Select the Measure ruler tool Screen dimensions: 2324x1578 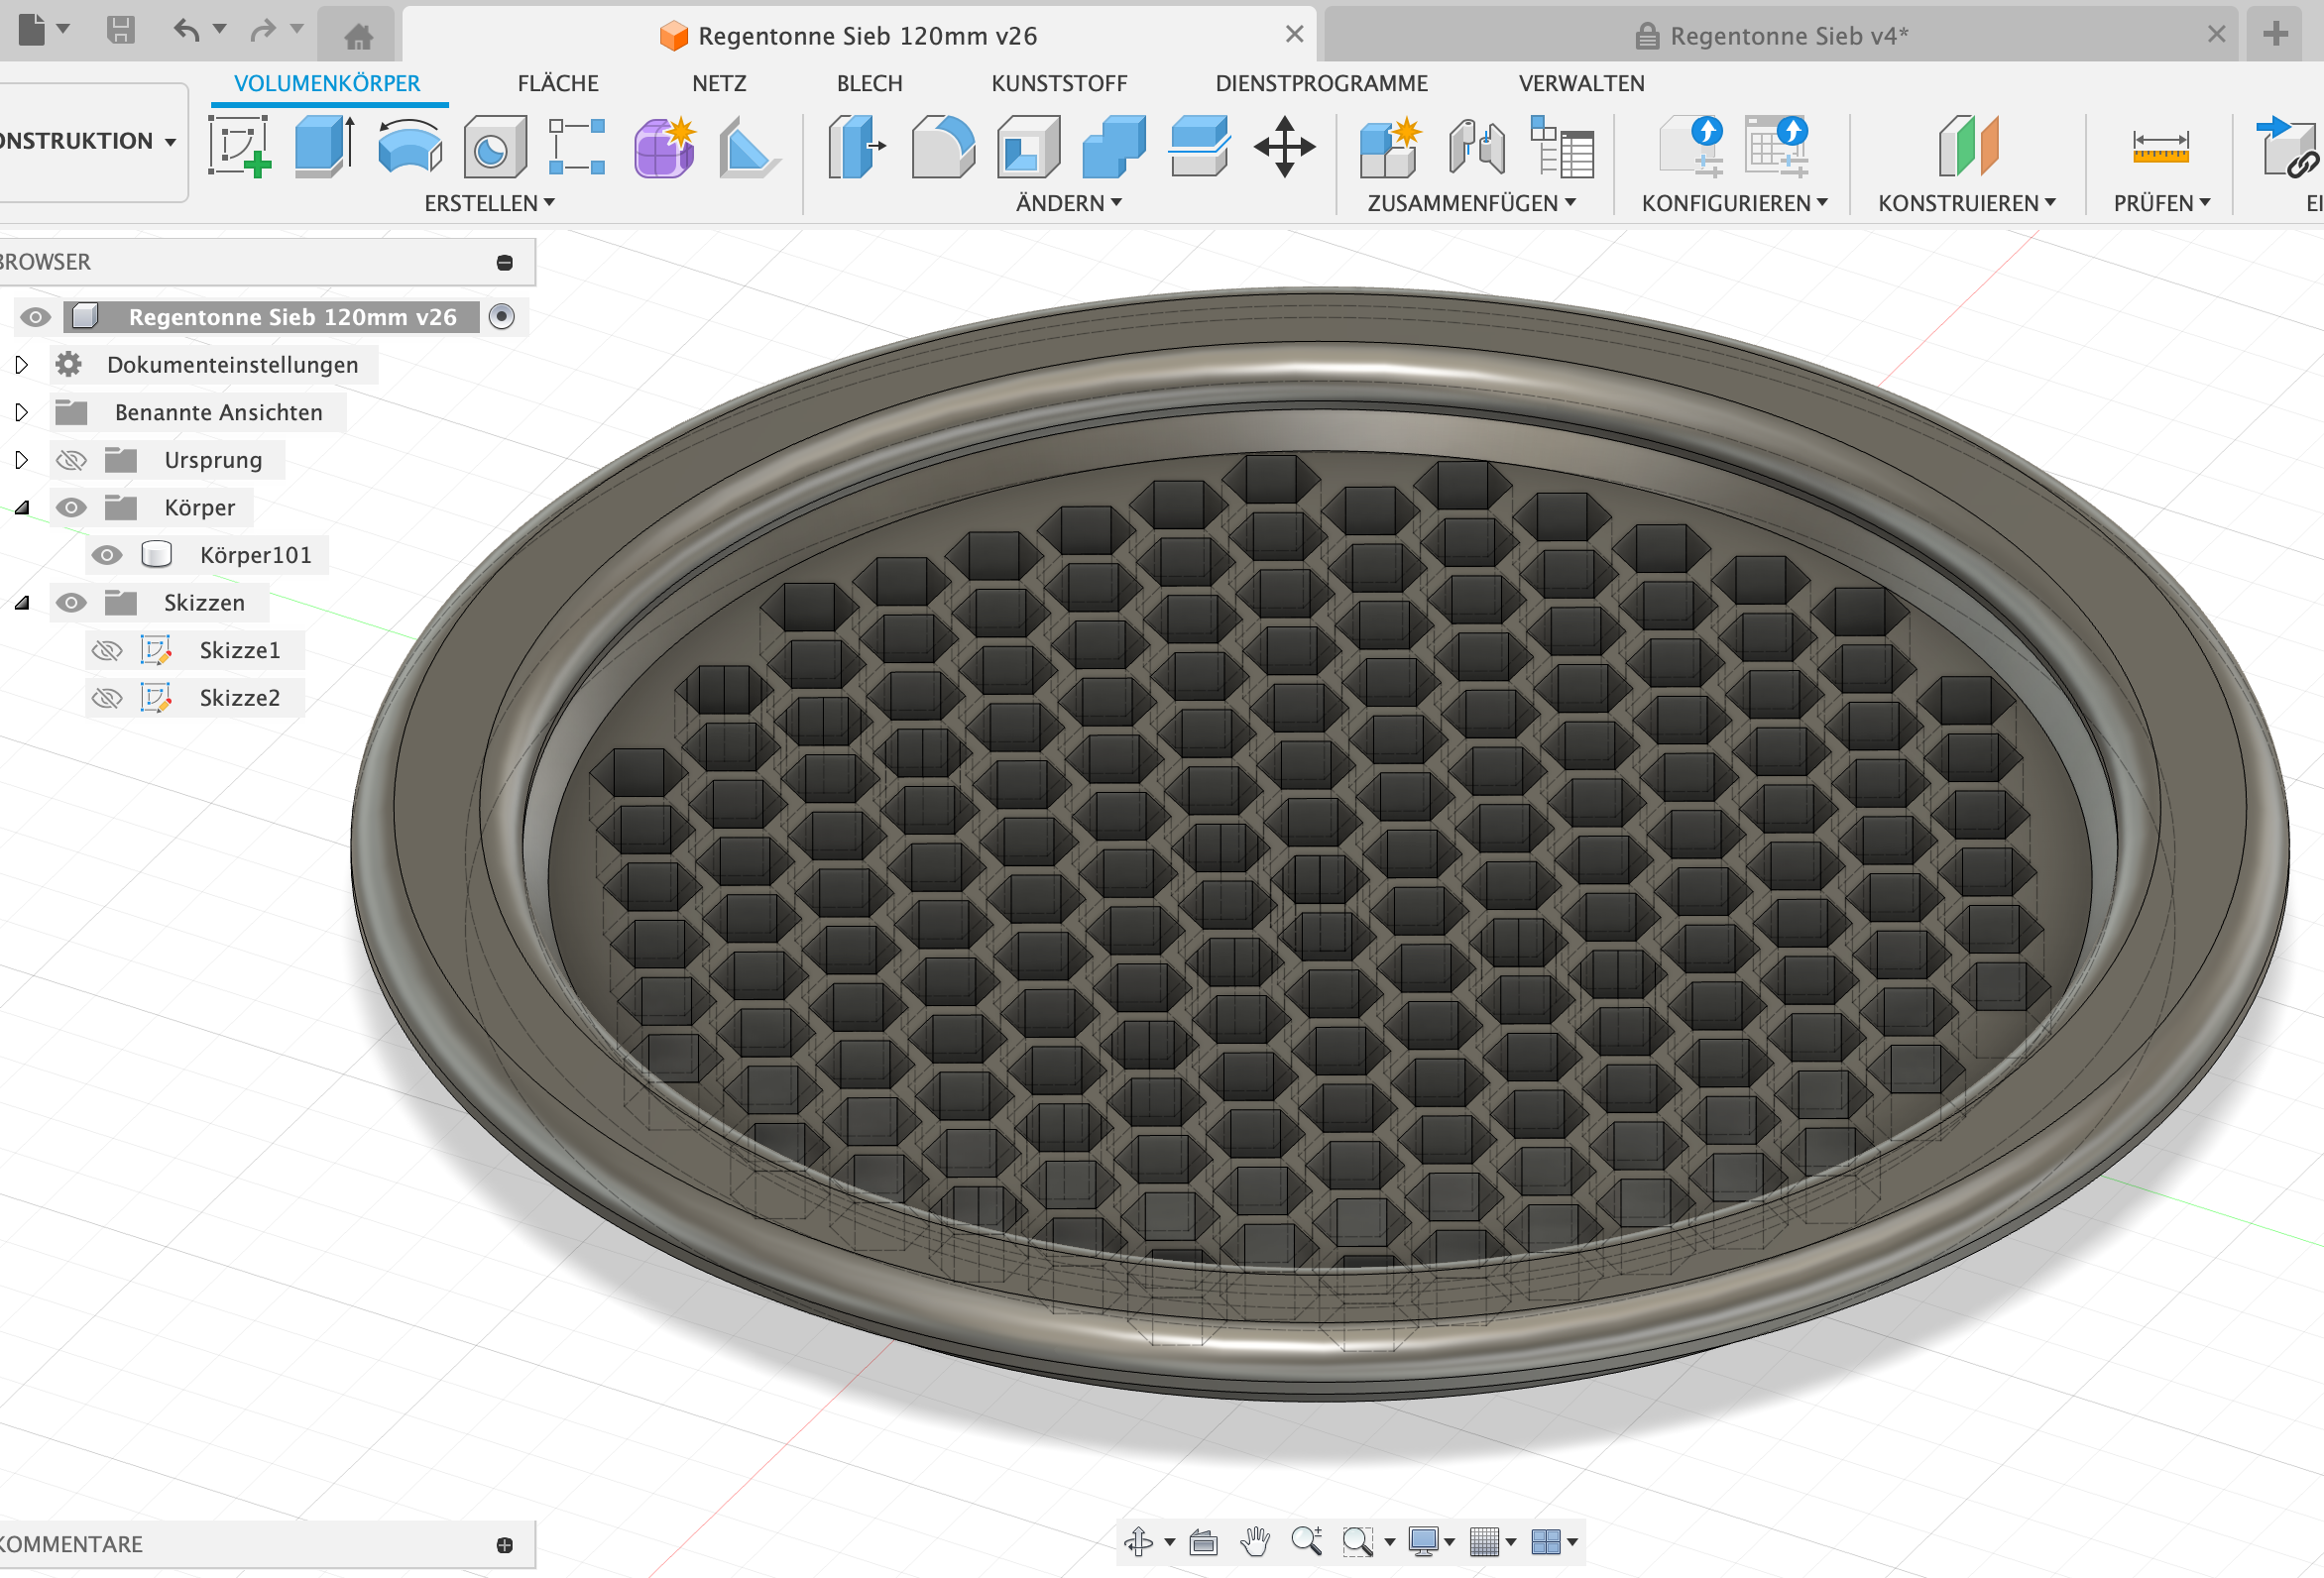tap(2160, 147)
